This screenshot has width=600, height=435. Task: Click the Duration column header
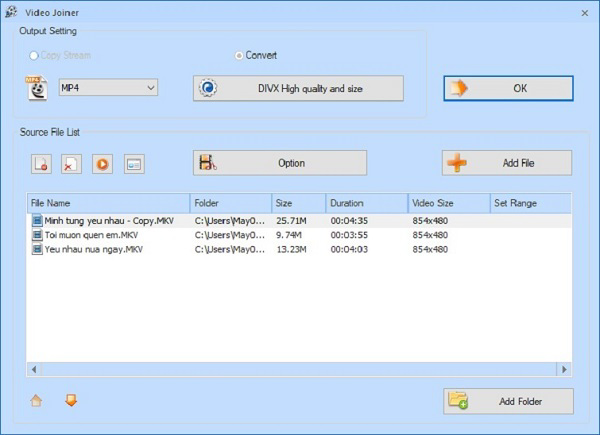click(366, 203)
